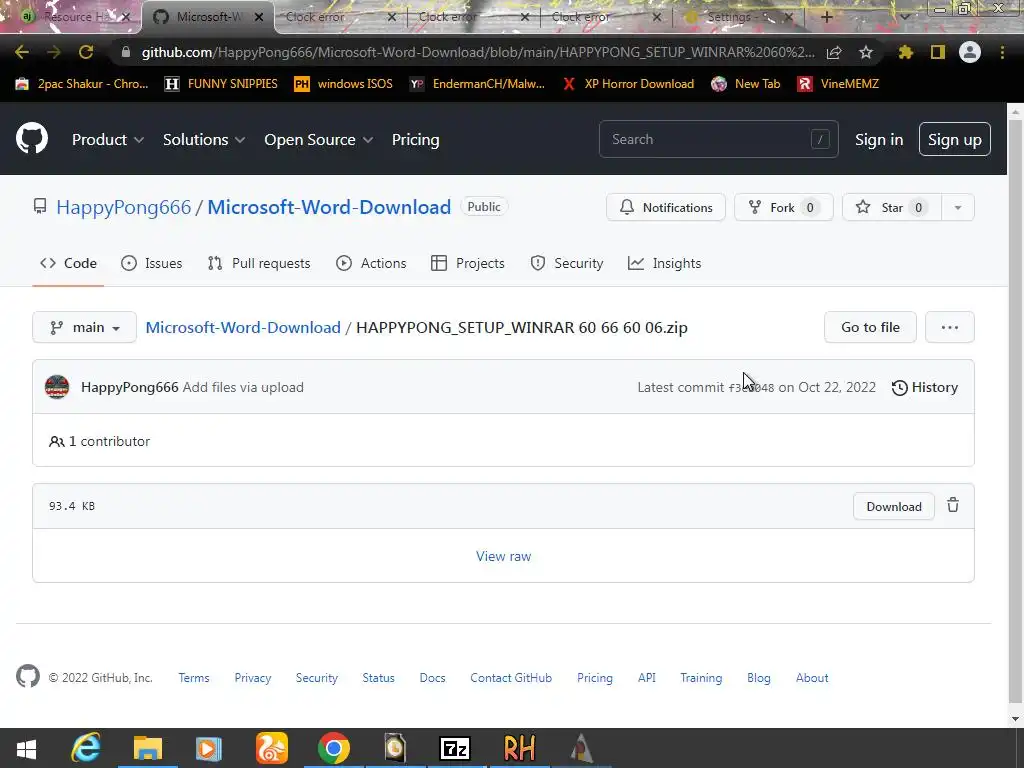Open the Chrome profile avatar
The image size is (1024, 768).
point(970,52)
